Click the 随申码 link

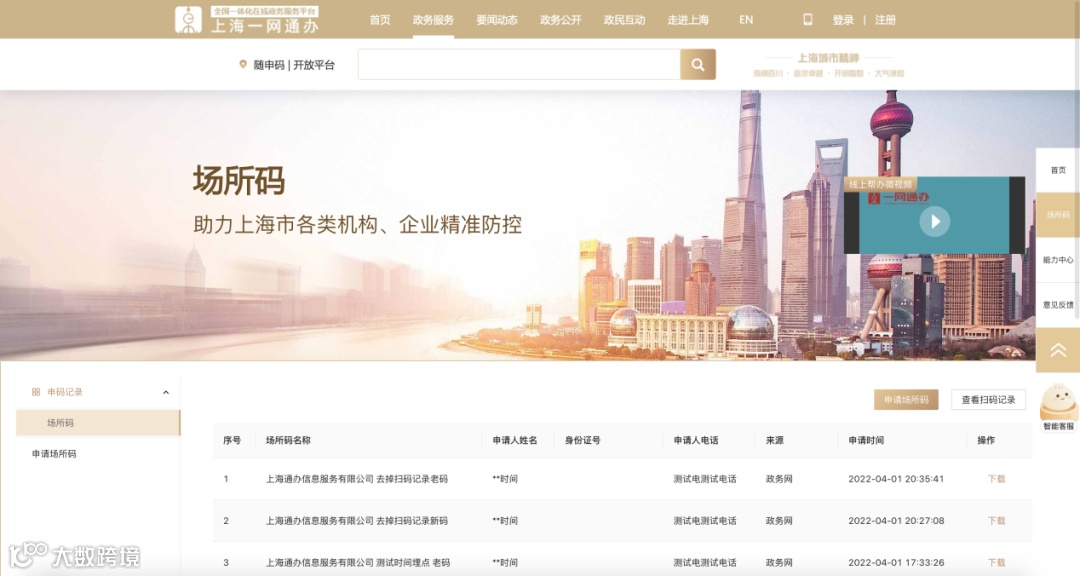pos(269,65)
